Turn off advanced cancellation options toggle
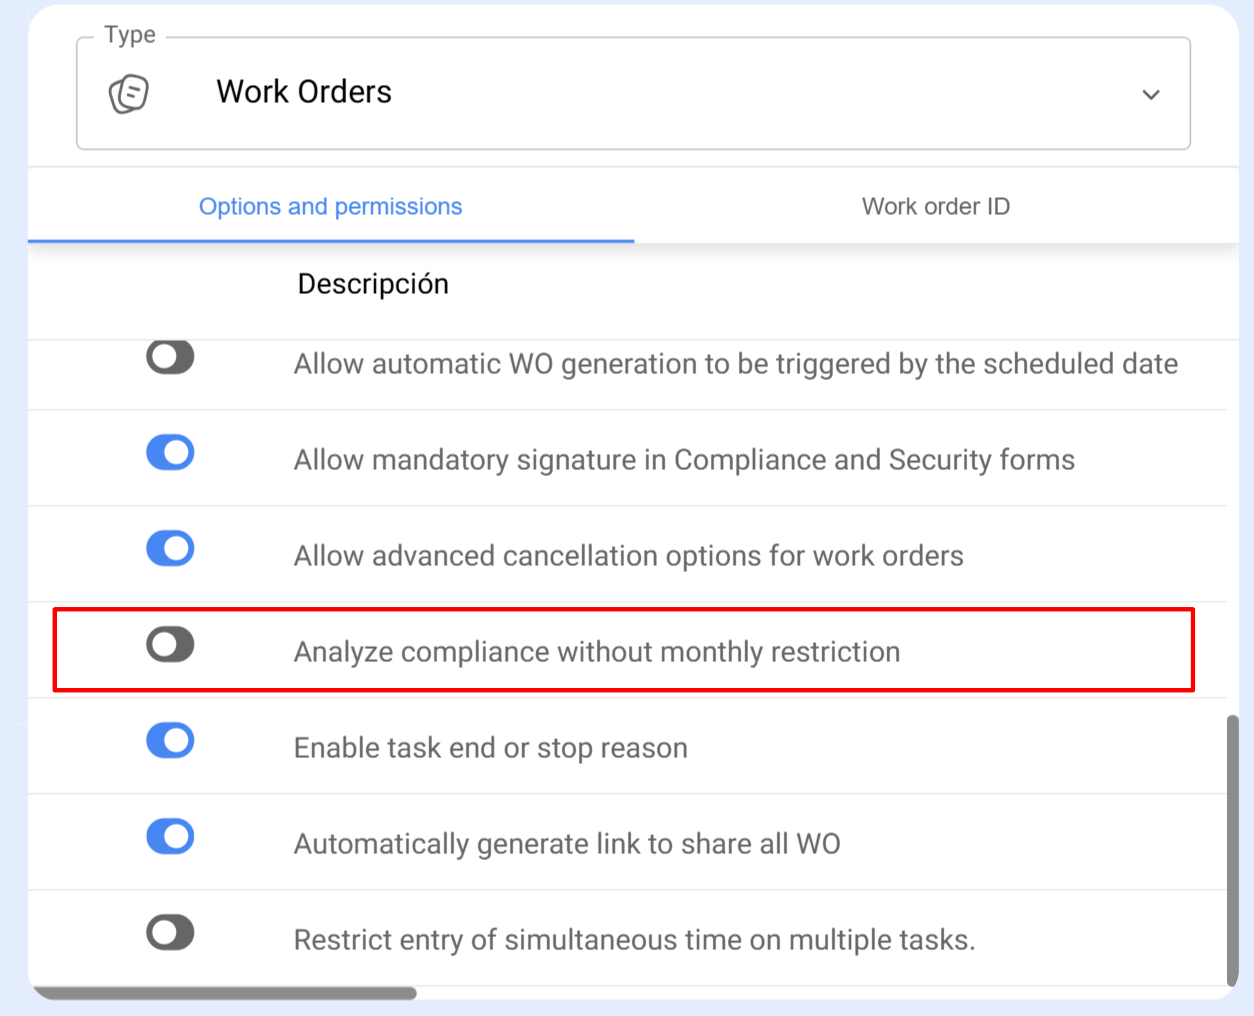 tap(170, 549)
